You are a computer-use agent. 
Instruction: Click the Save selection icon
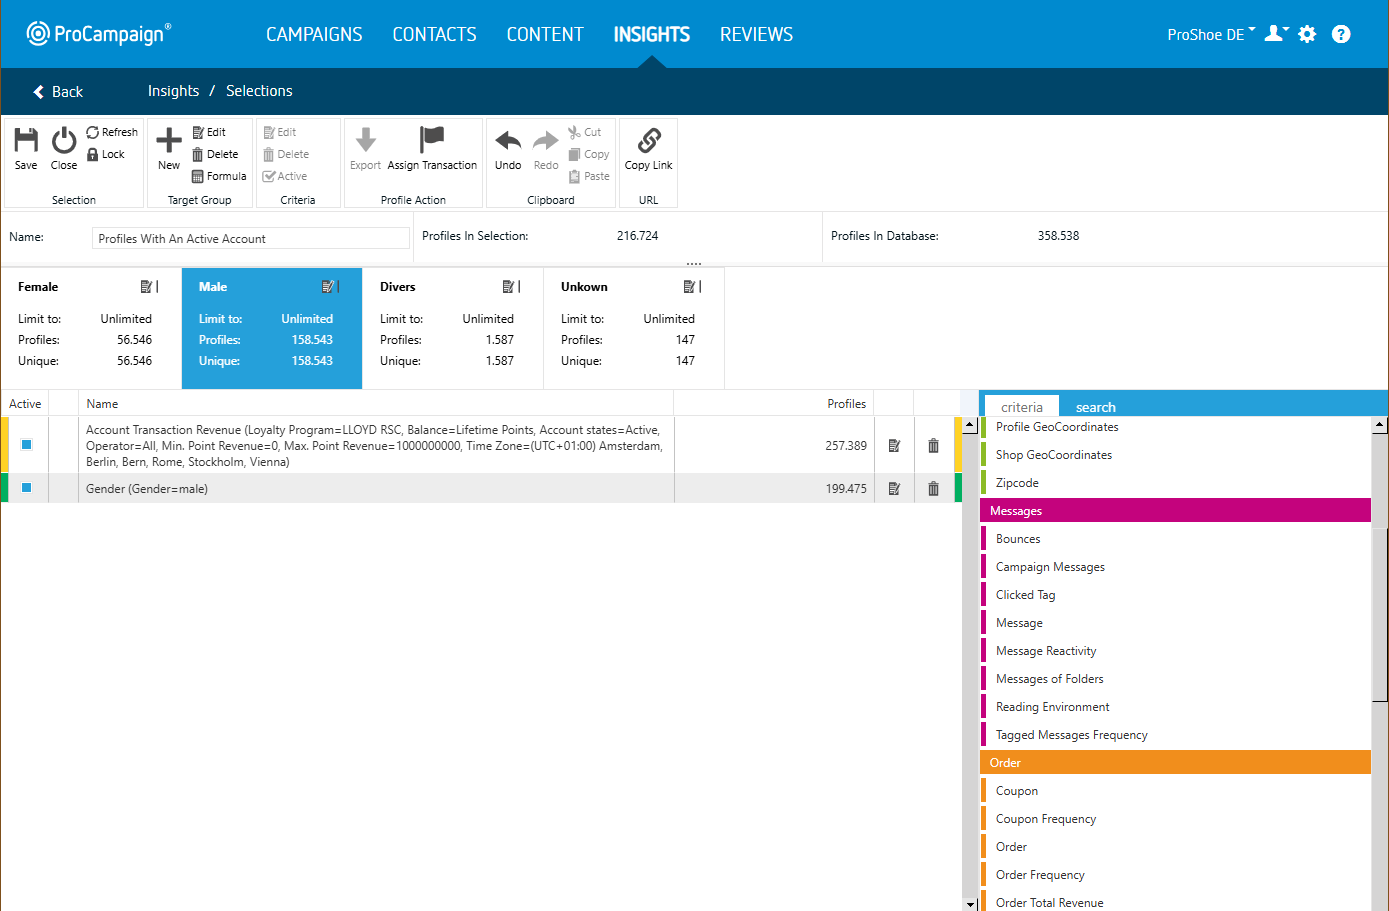coord(26,141)
